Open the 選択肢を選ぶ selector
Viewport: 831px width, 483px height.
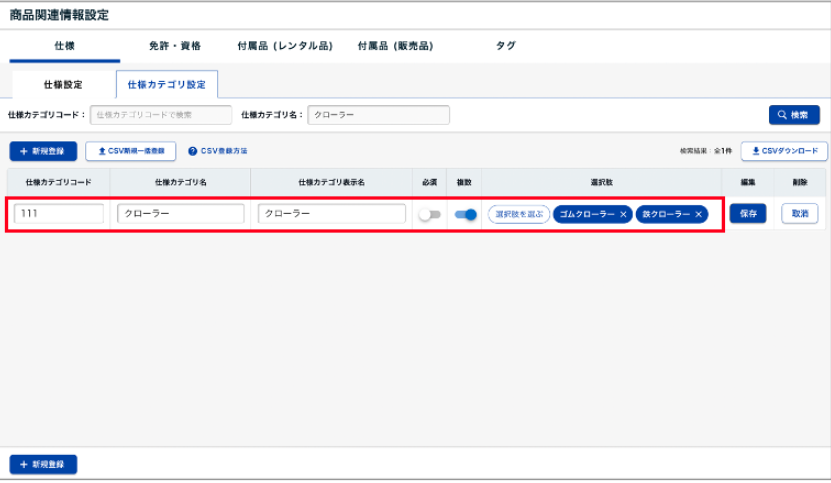pos(519,214)
